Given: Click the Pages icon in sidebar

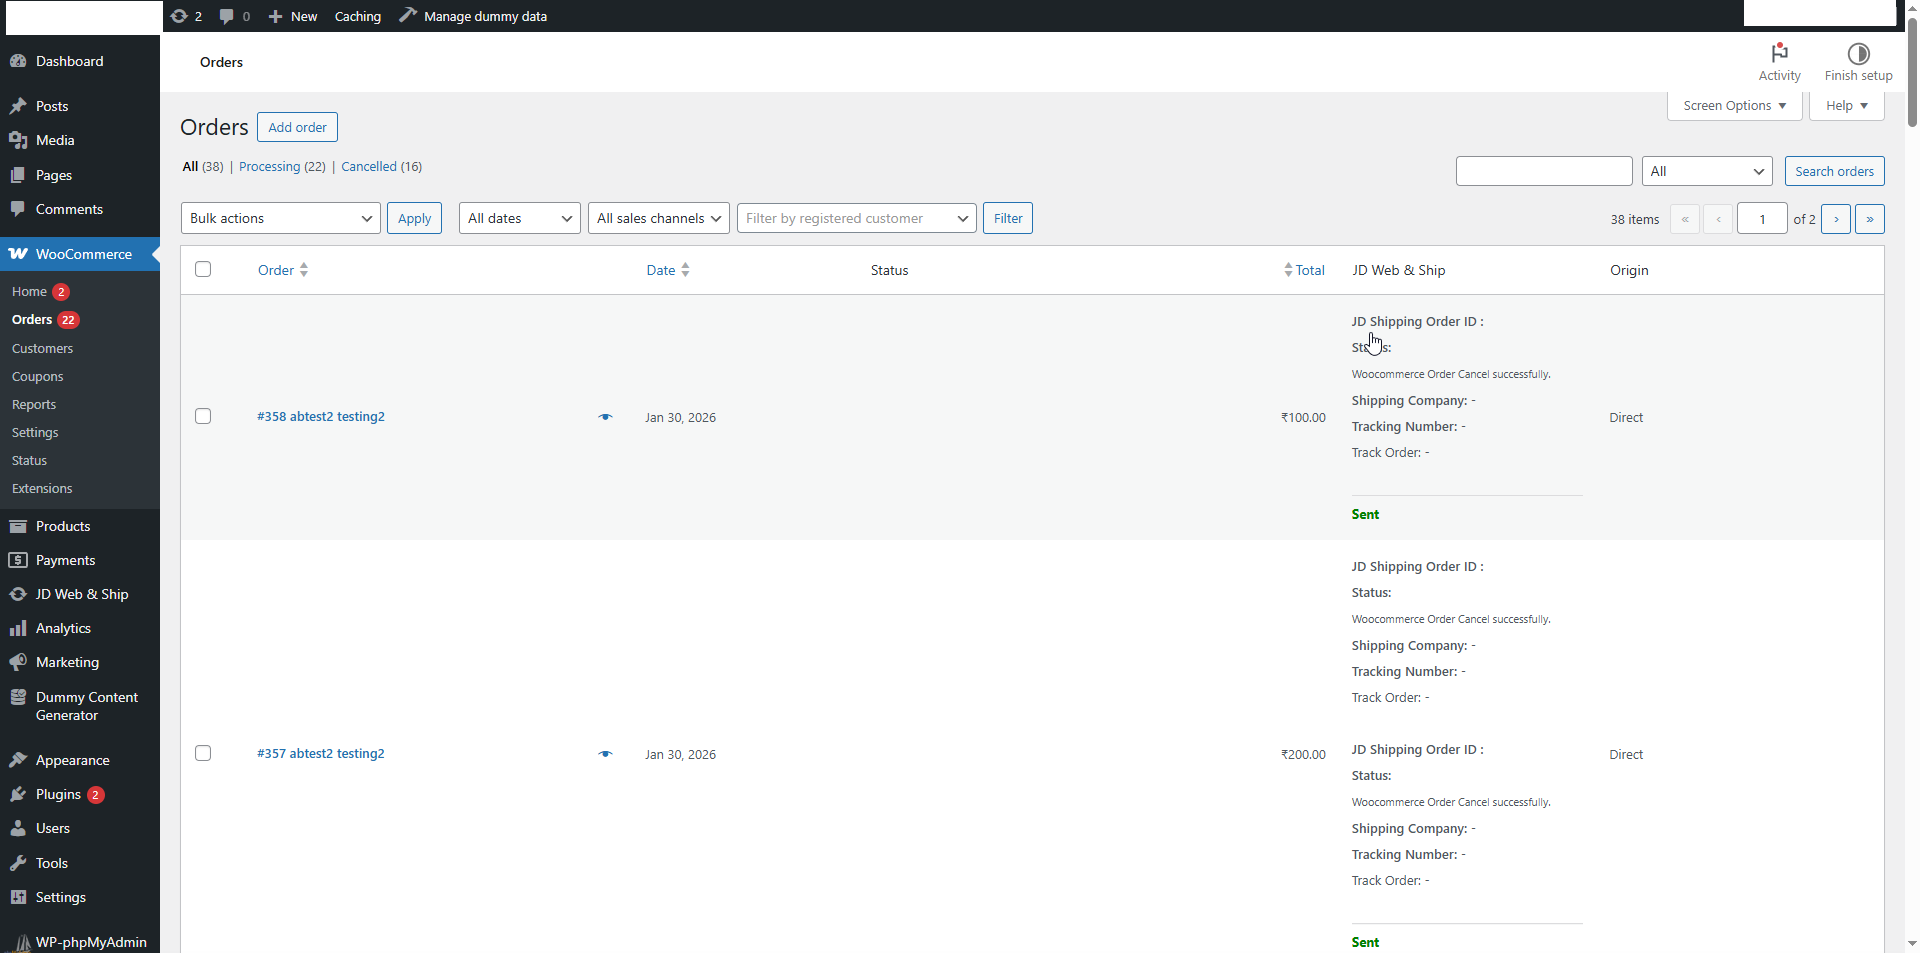Looking at the screenshot, I should click(18, 175).
